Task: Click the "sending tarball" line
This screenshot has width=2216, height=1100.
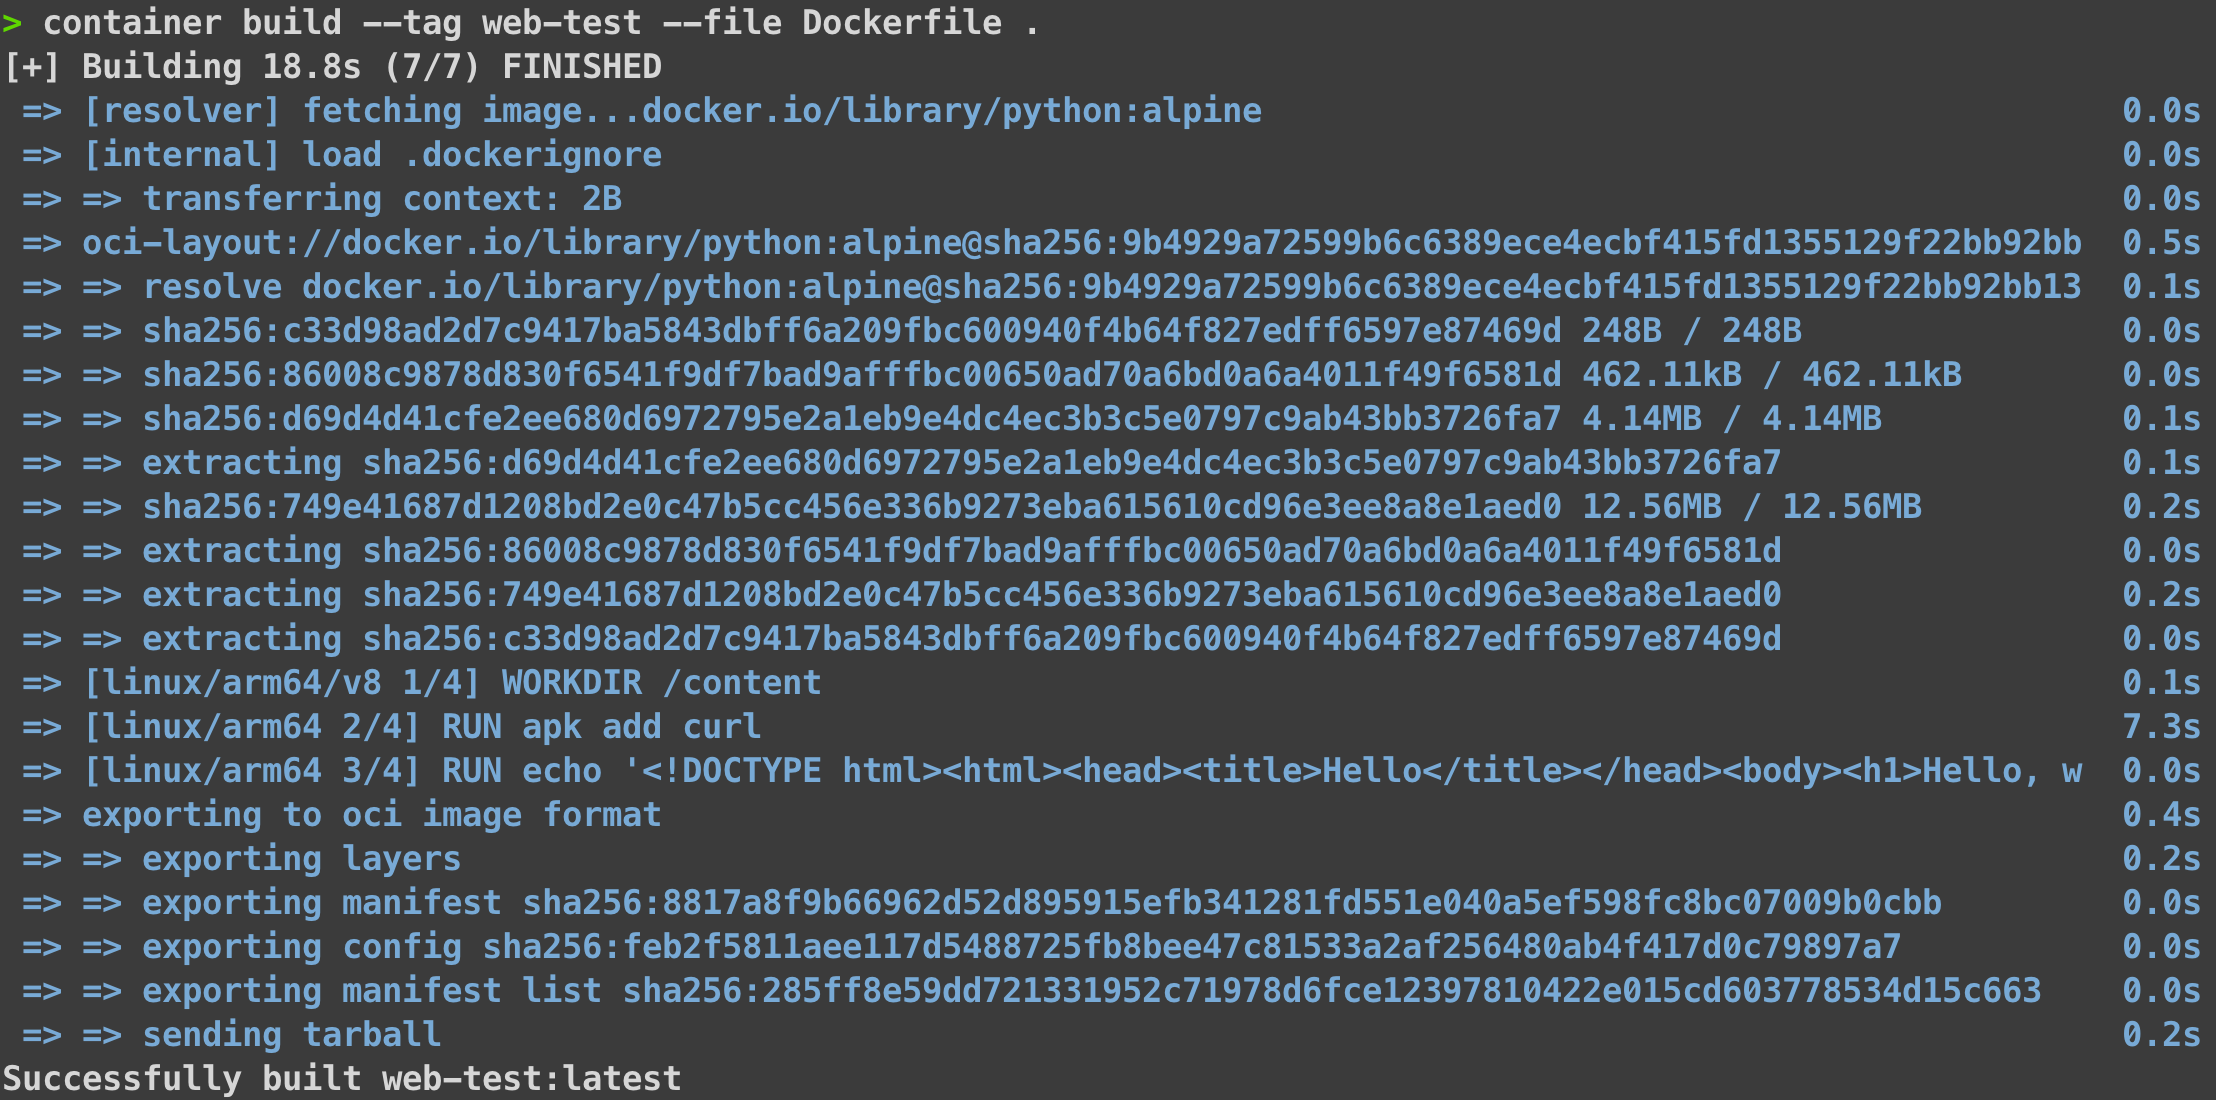Action: [x=291, y=1035]
